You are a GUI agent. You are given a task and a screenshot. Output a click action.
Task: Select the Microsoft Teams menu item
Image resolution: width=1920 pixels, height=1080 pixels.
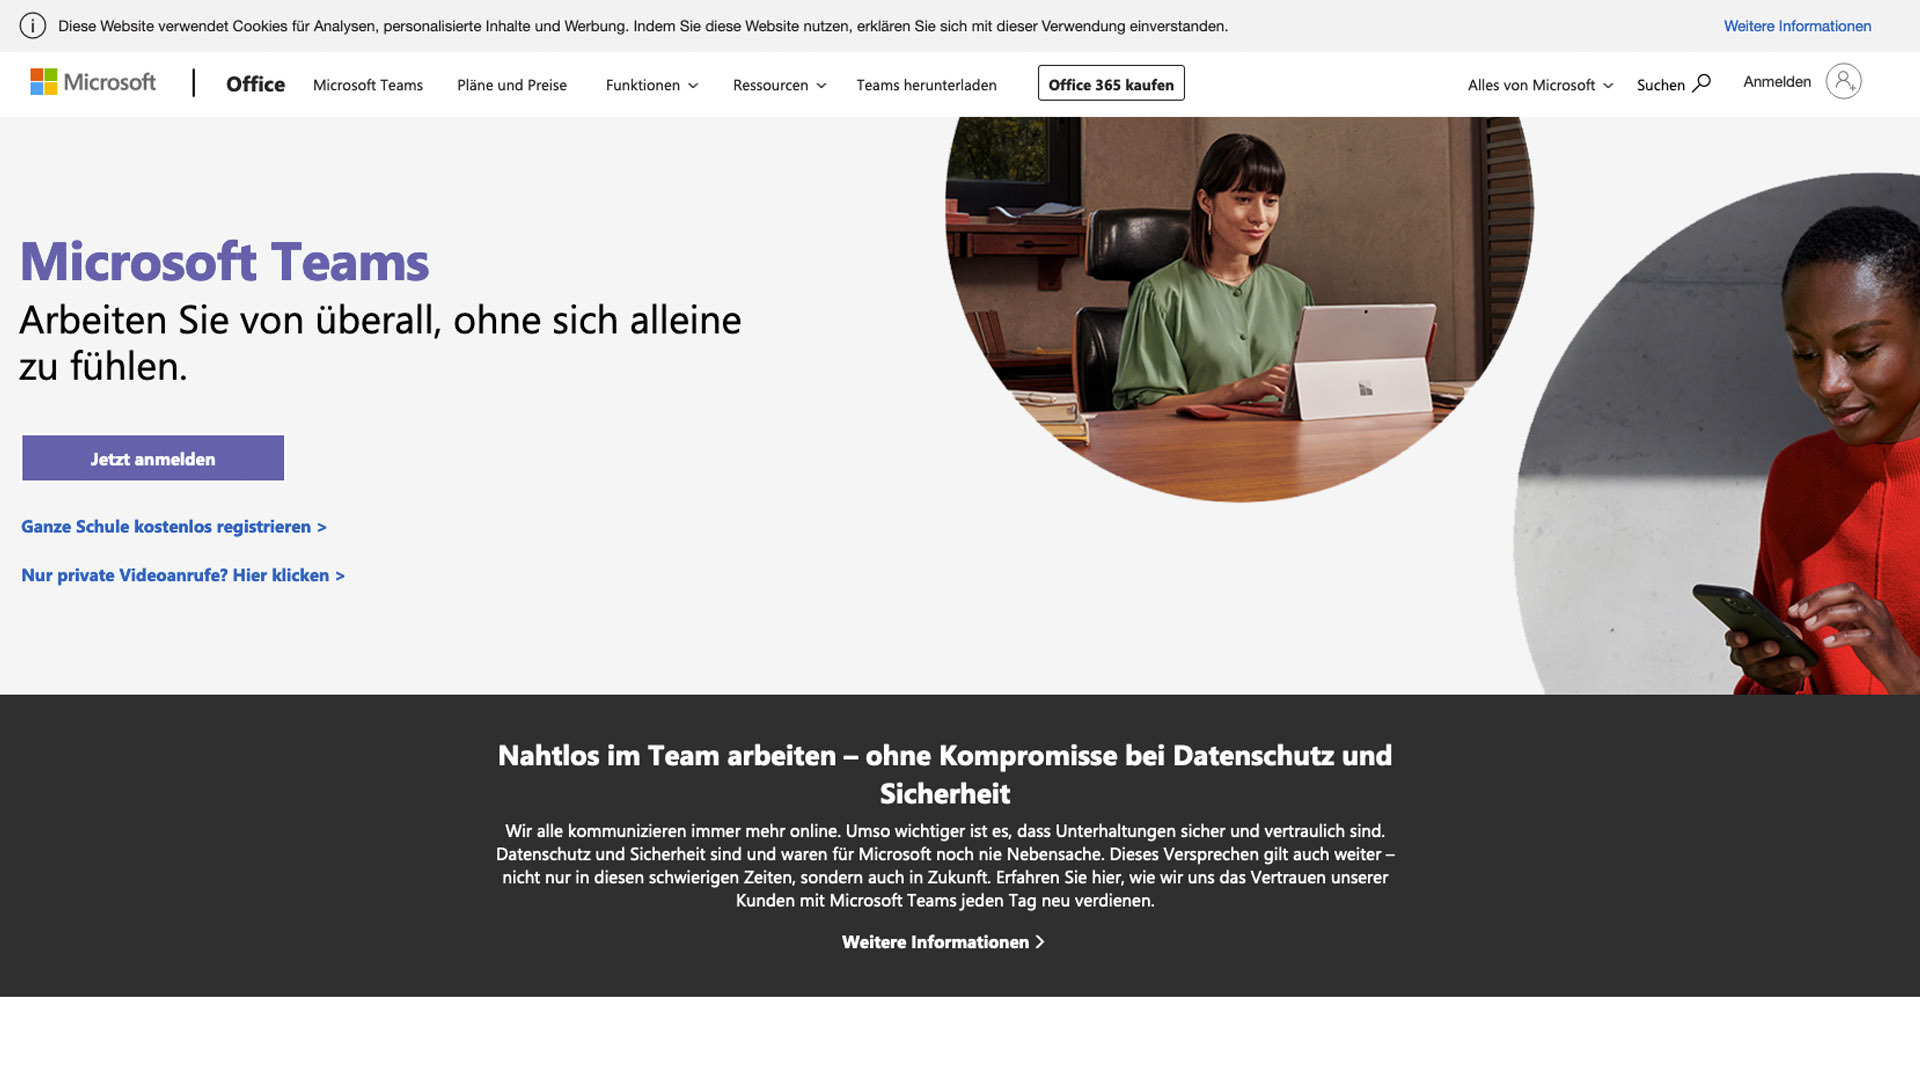367,83
